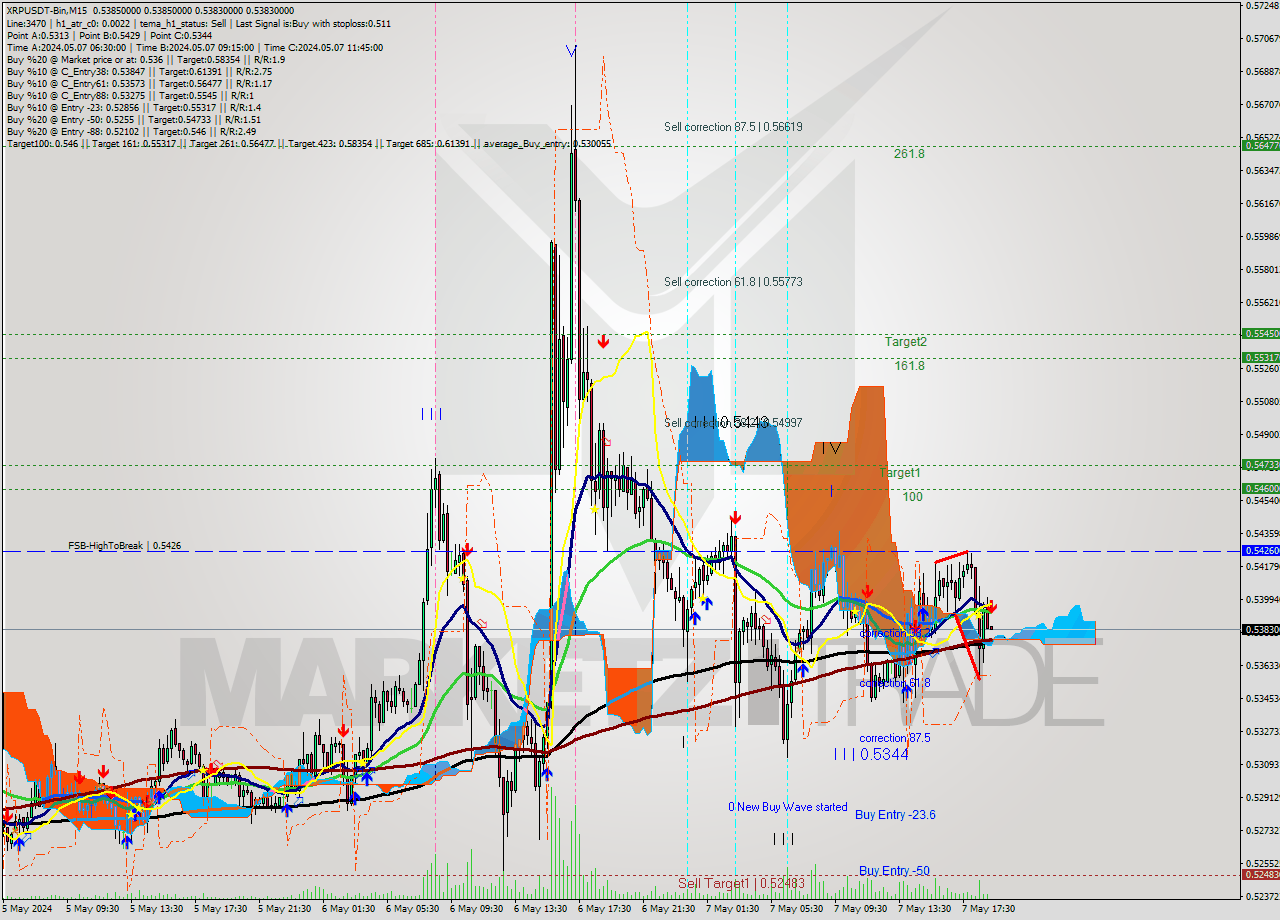
Task: Click the green 0.56477 price tag
Action: coord(1260,146)
